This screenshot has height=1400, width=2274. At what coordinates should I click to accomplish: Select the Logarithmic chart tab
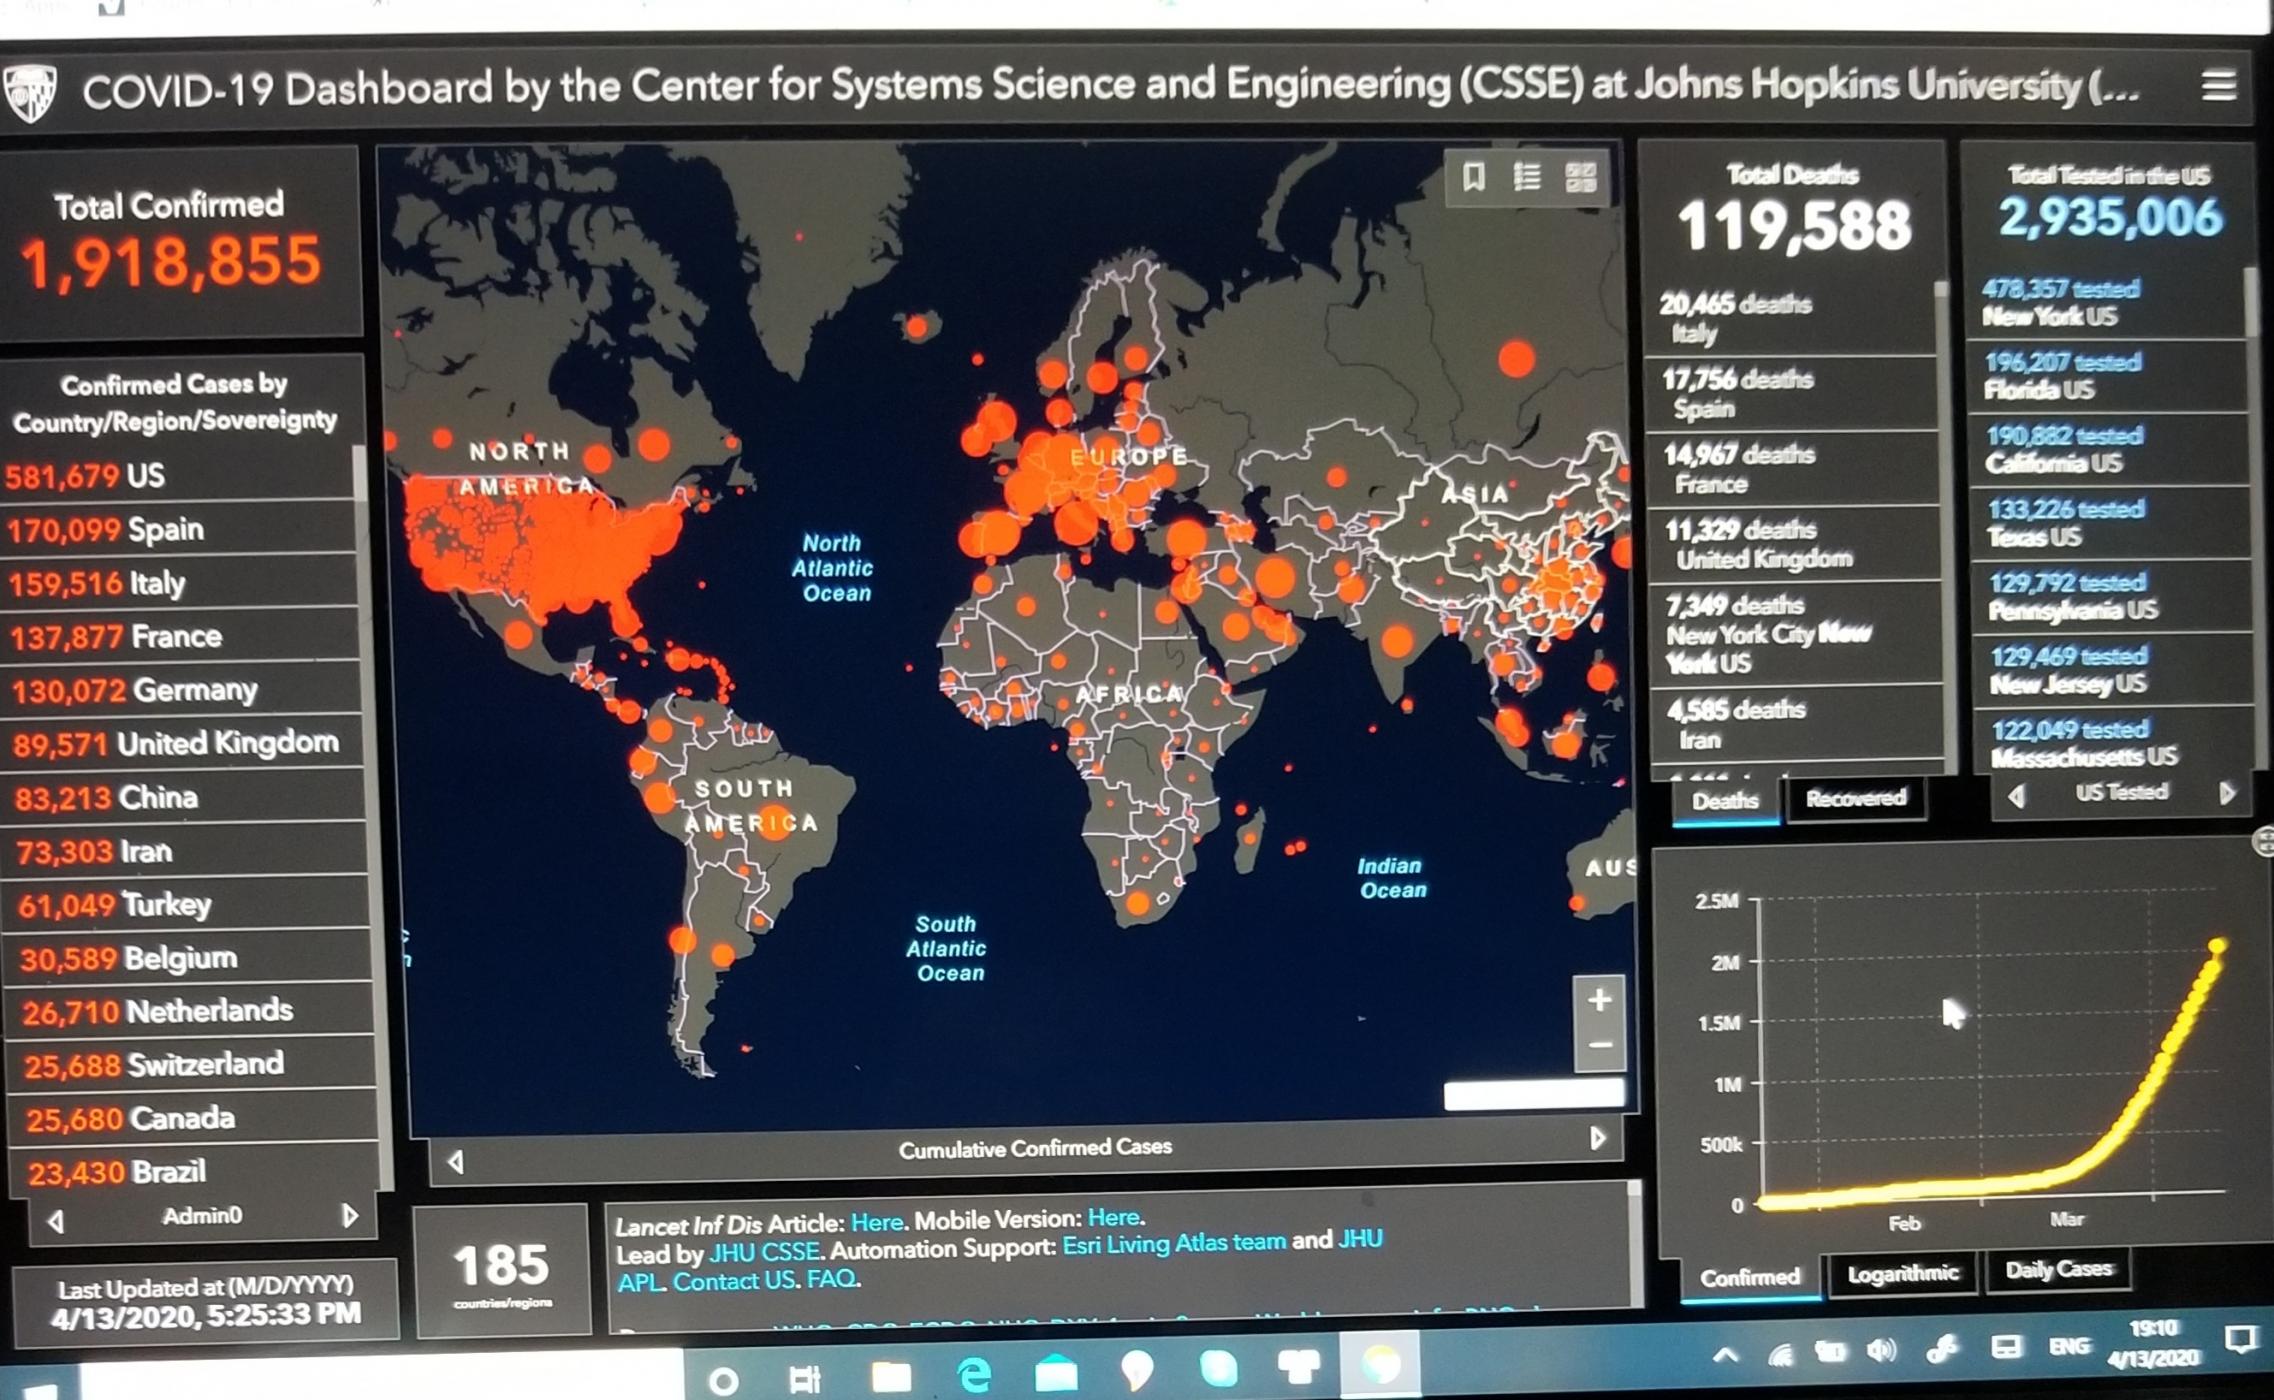click(x=1902, y=1273)
